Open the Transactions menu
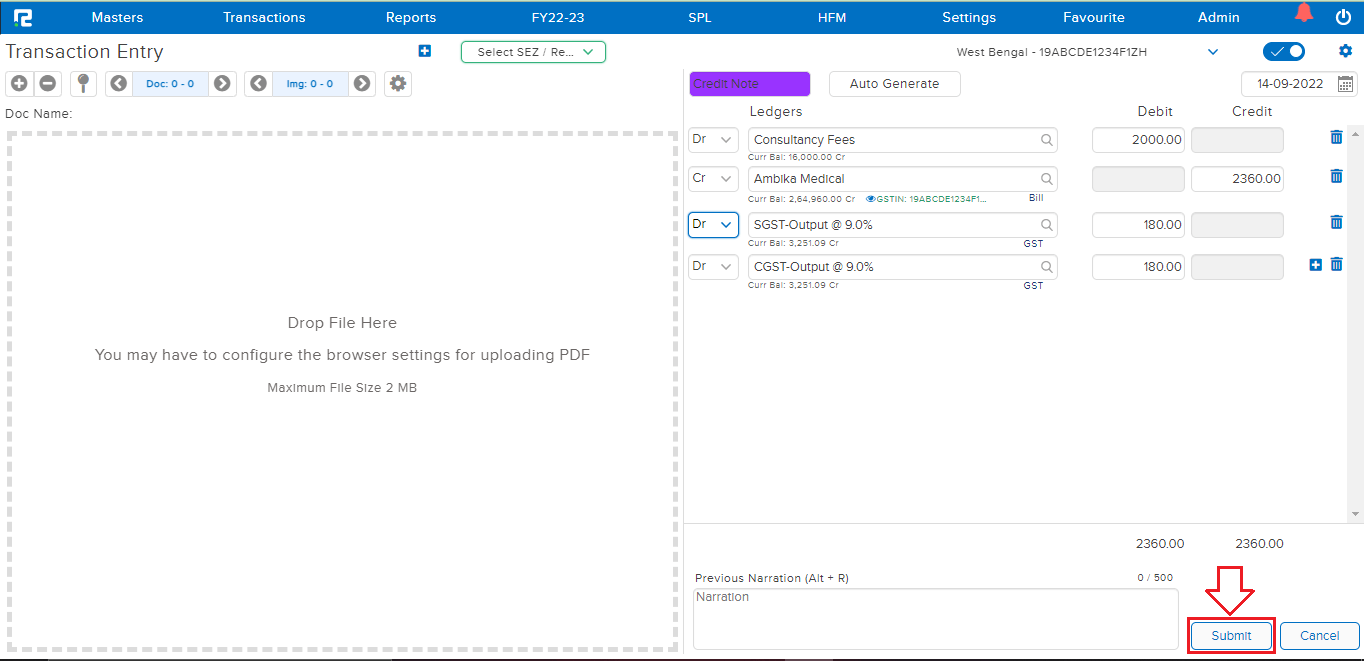1364x661 pixels. (264, 17)
